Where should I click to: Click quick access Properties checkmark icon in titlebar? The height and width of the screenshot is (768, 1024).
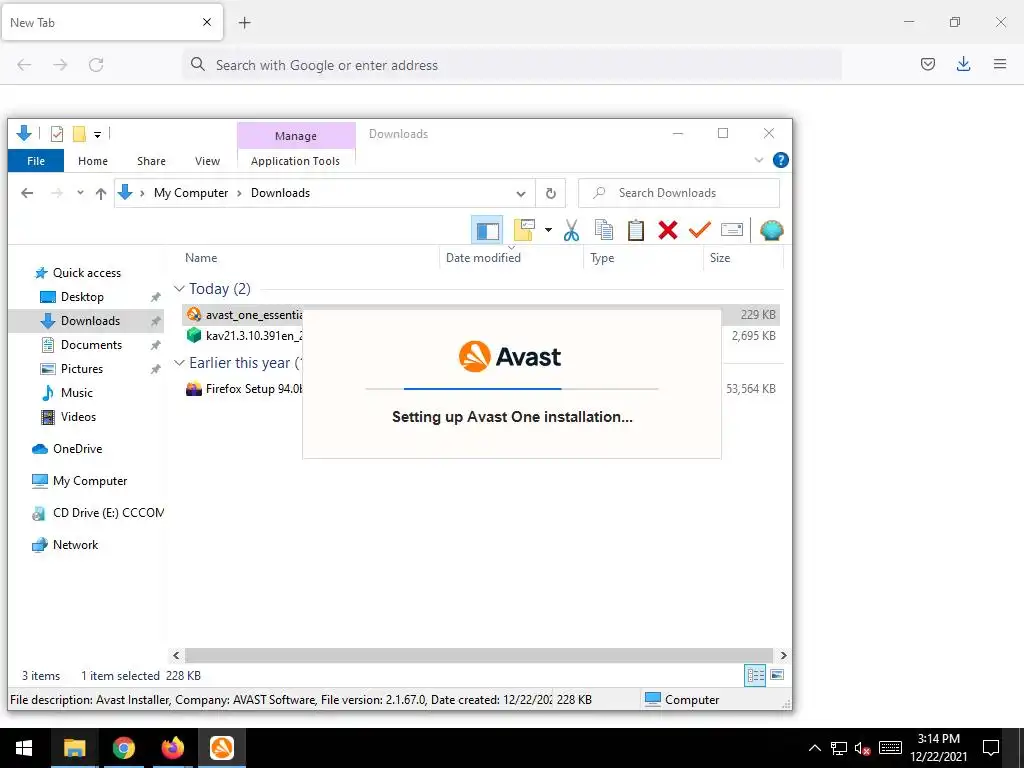point(57,134)
